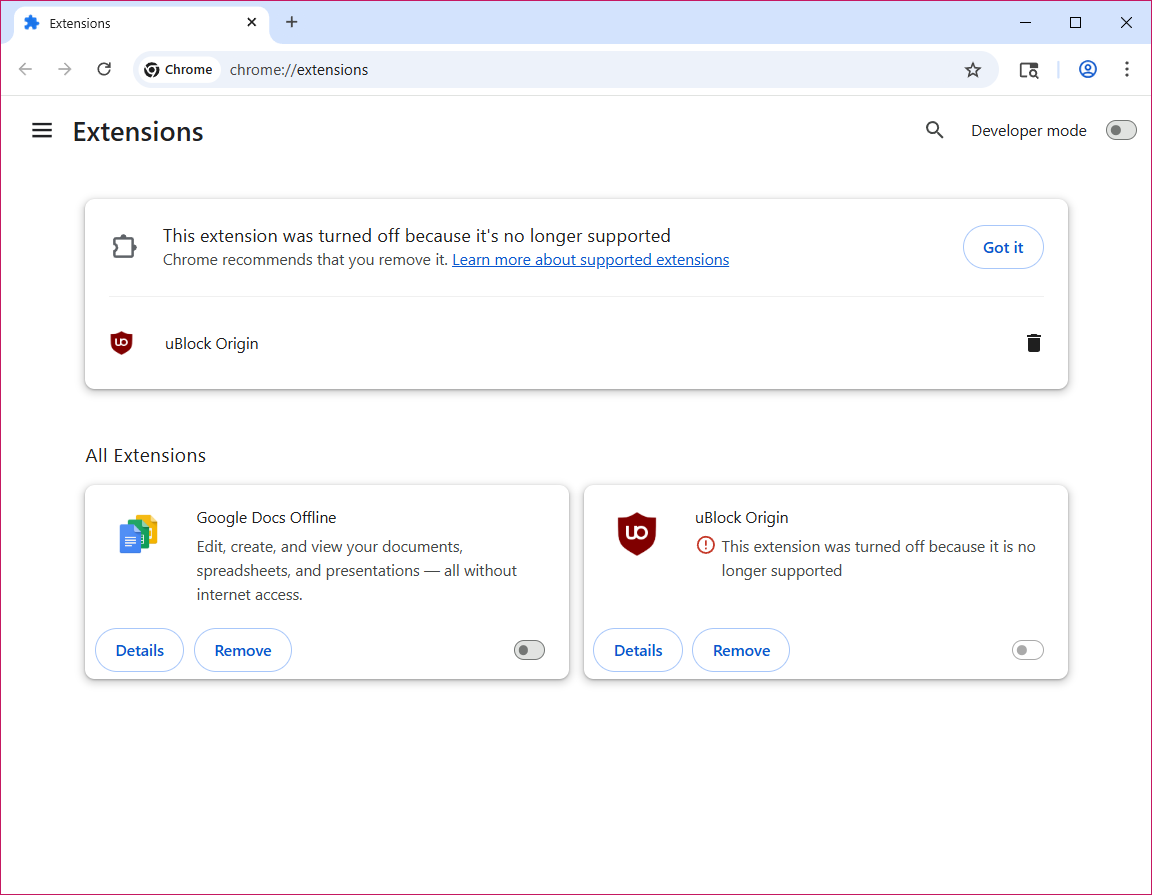Click the Google Docs Offline extension icon
Viewport: 1152px width, 895px height.
pos(138,534)
